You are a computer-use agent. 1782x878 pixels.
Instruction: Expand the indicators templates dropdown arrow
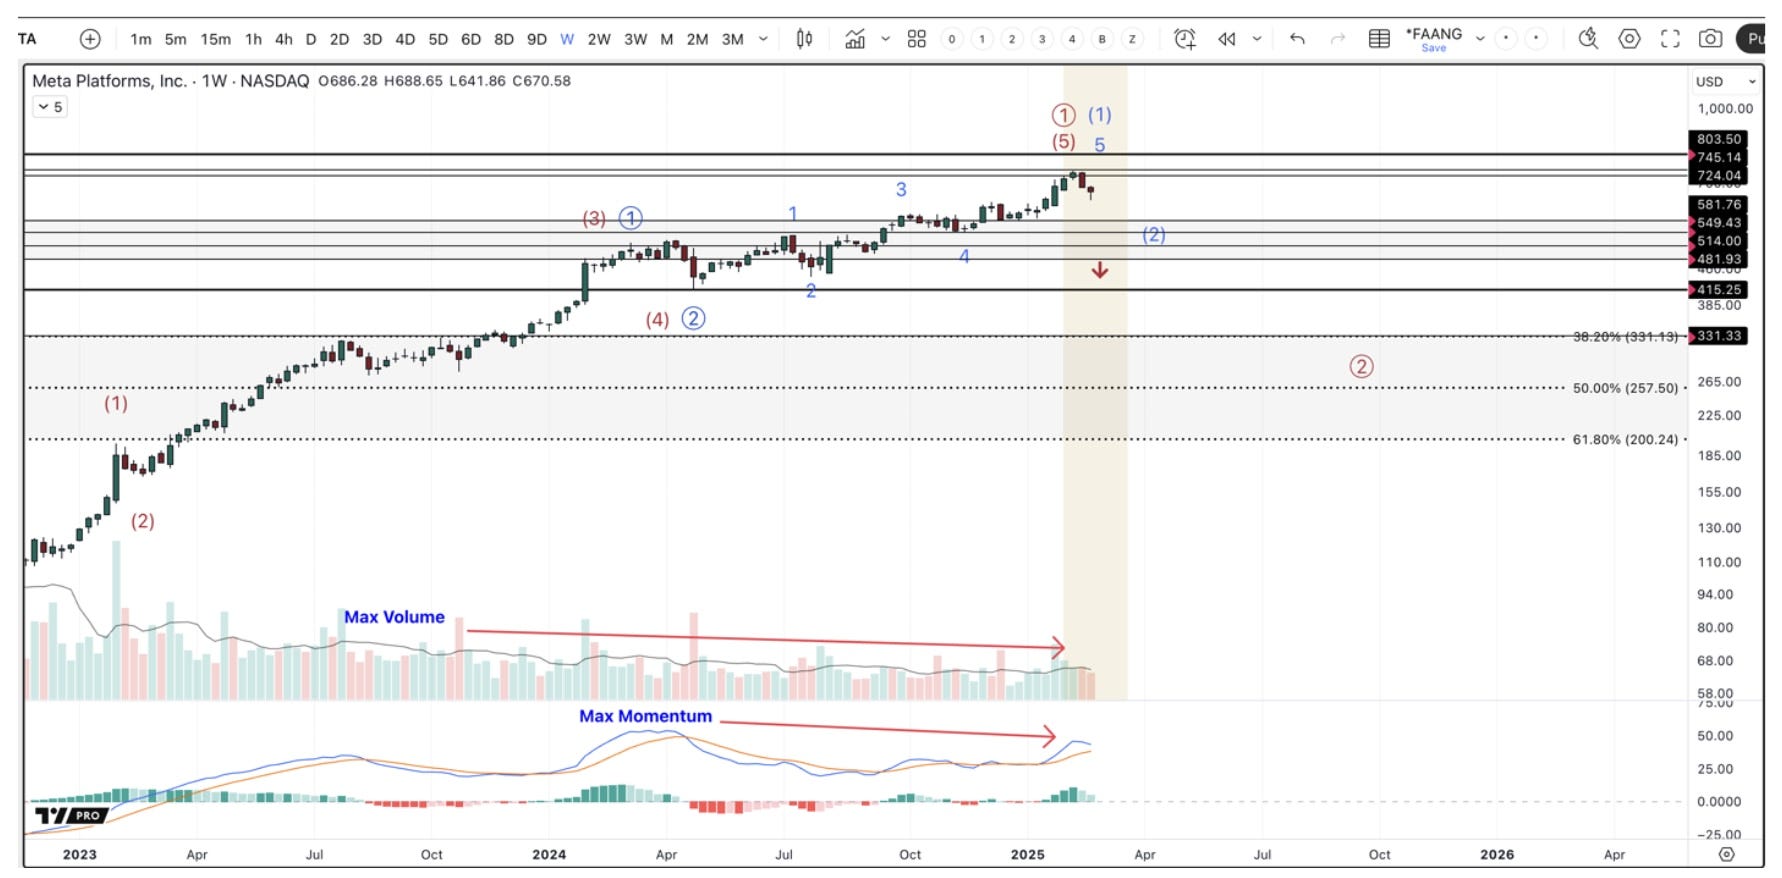tap(885, 39)
